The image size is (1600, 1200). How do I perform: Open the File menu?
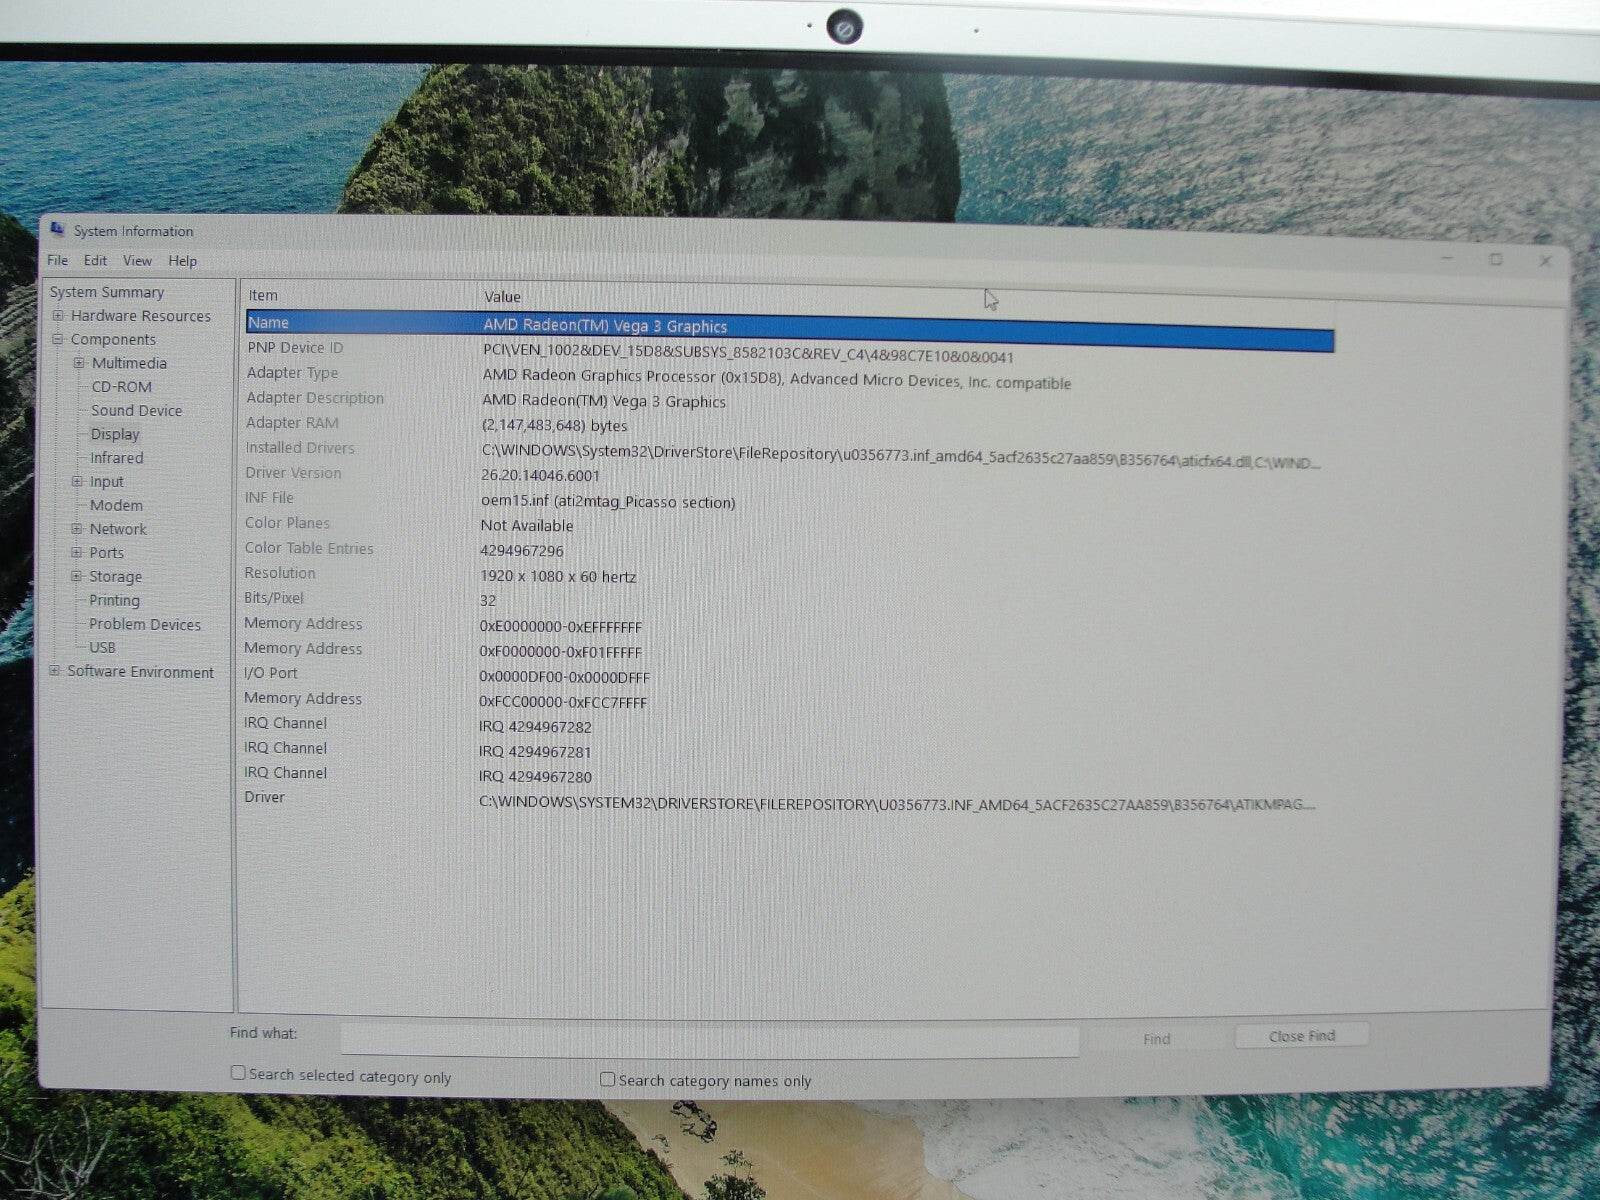pos(58,260)
